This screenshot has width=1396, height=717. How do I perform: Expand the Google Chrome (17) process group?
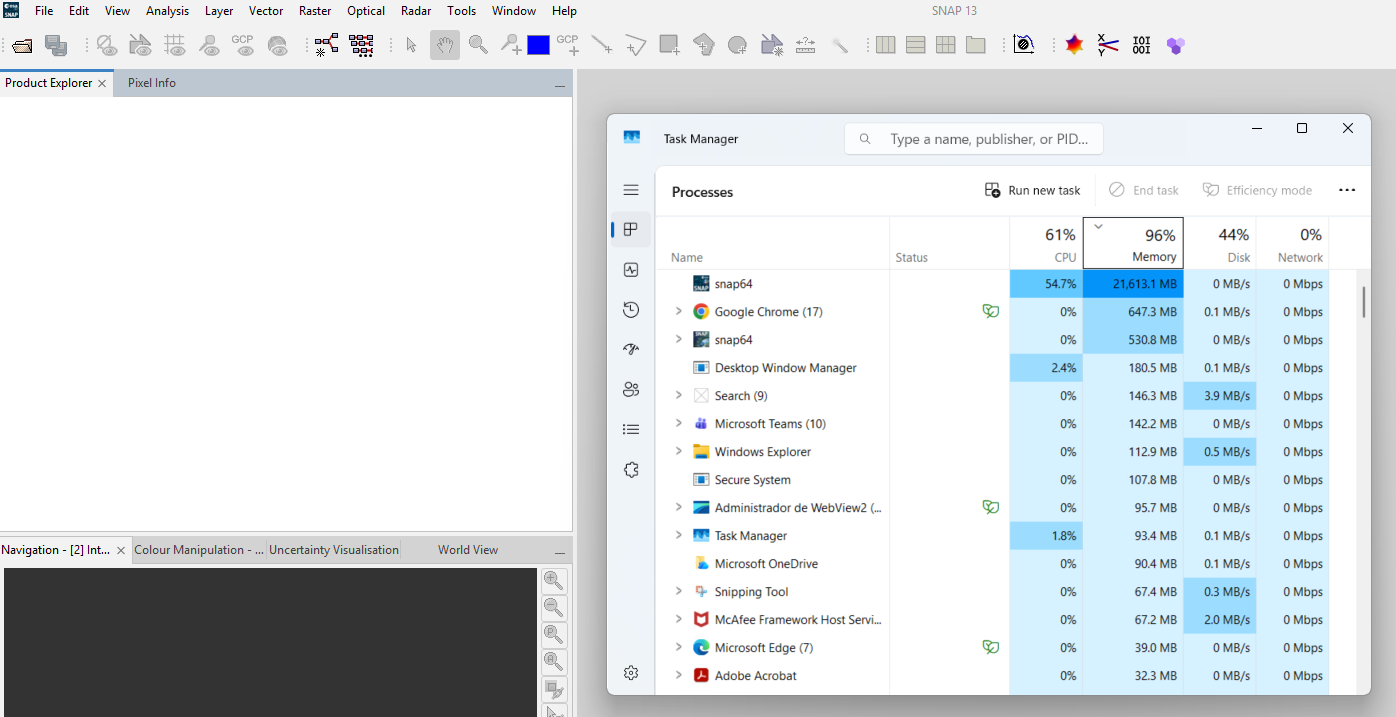(678, 312)
